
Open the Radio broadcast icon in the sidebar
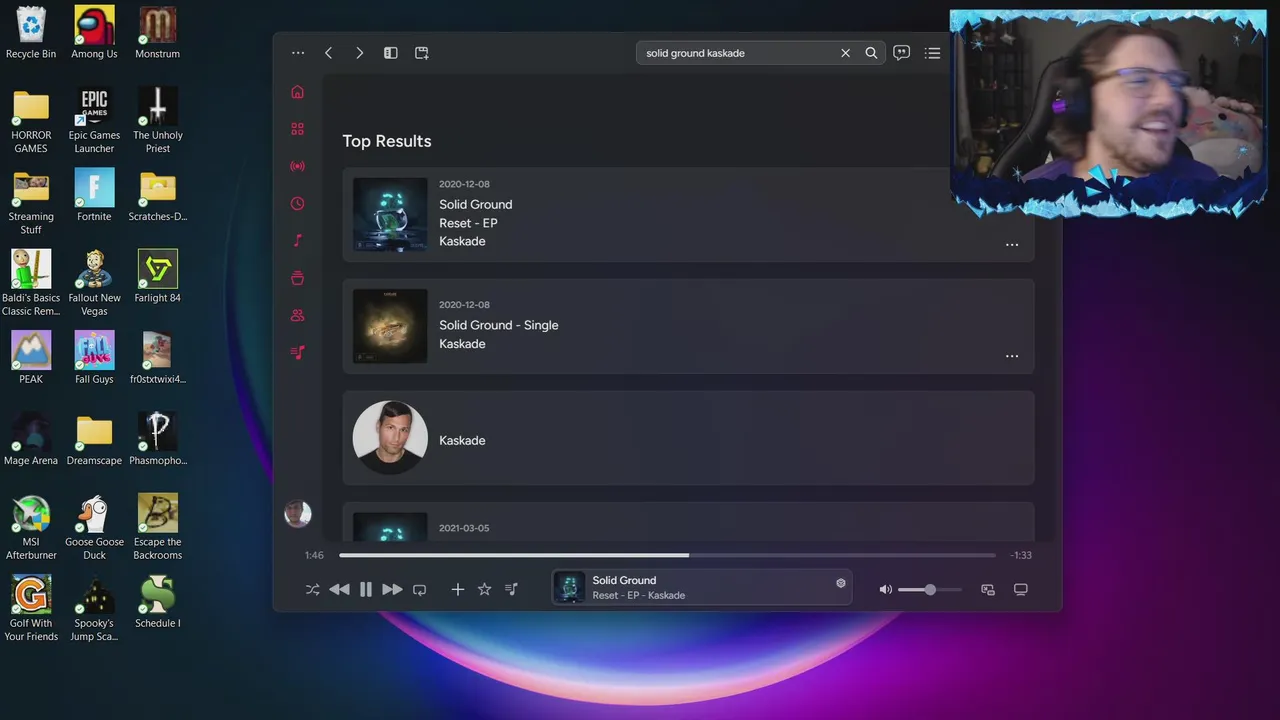[x=297, y=166]
